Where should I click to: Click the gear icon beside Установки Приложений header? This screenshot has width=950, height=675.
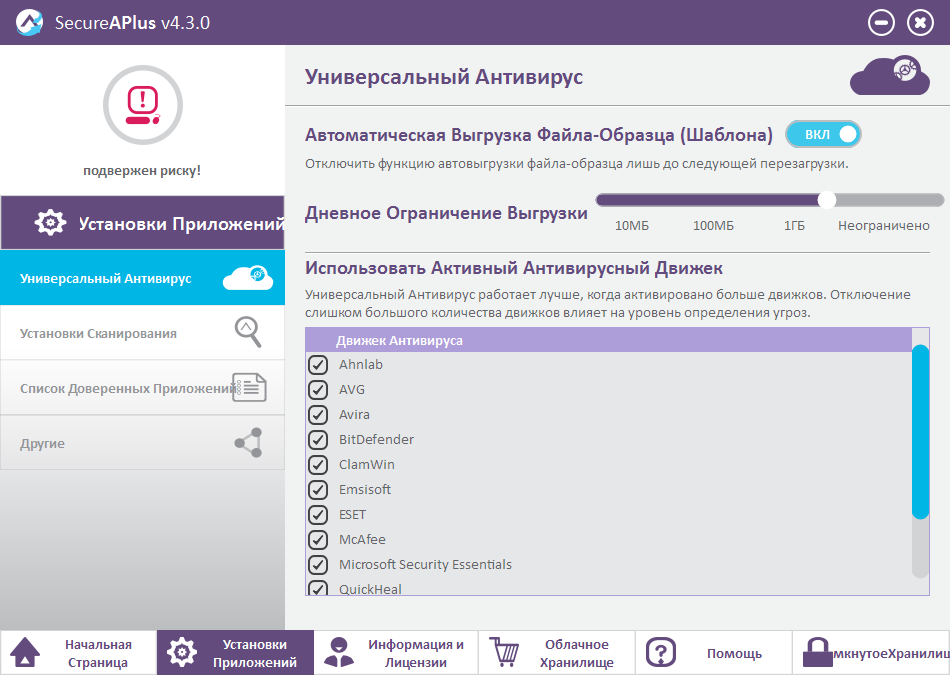50,222
